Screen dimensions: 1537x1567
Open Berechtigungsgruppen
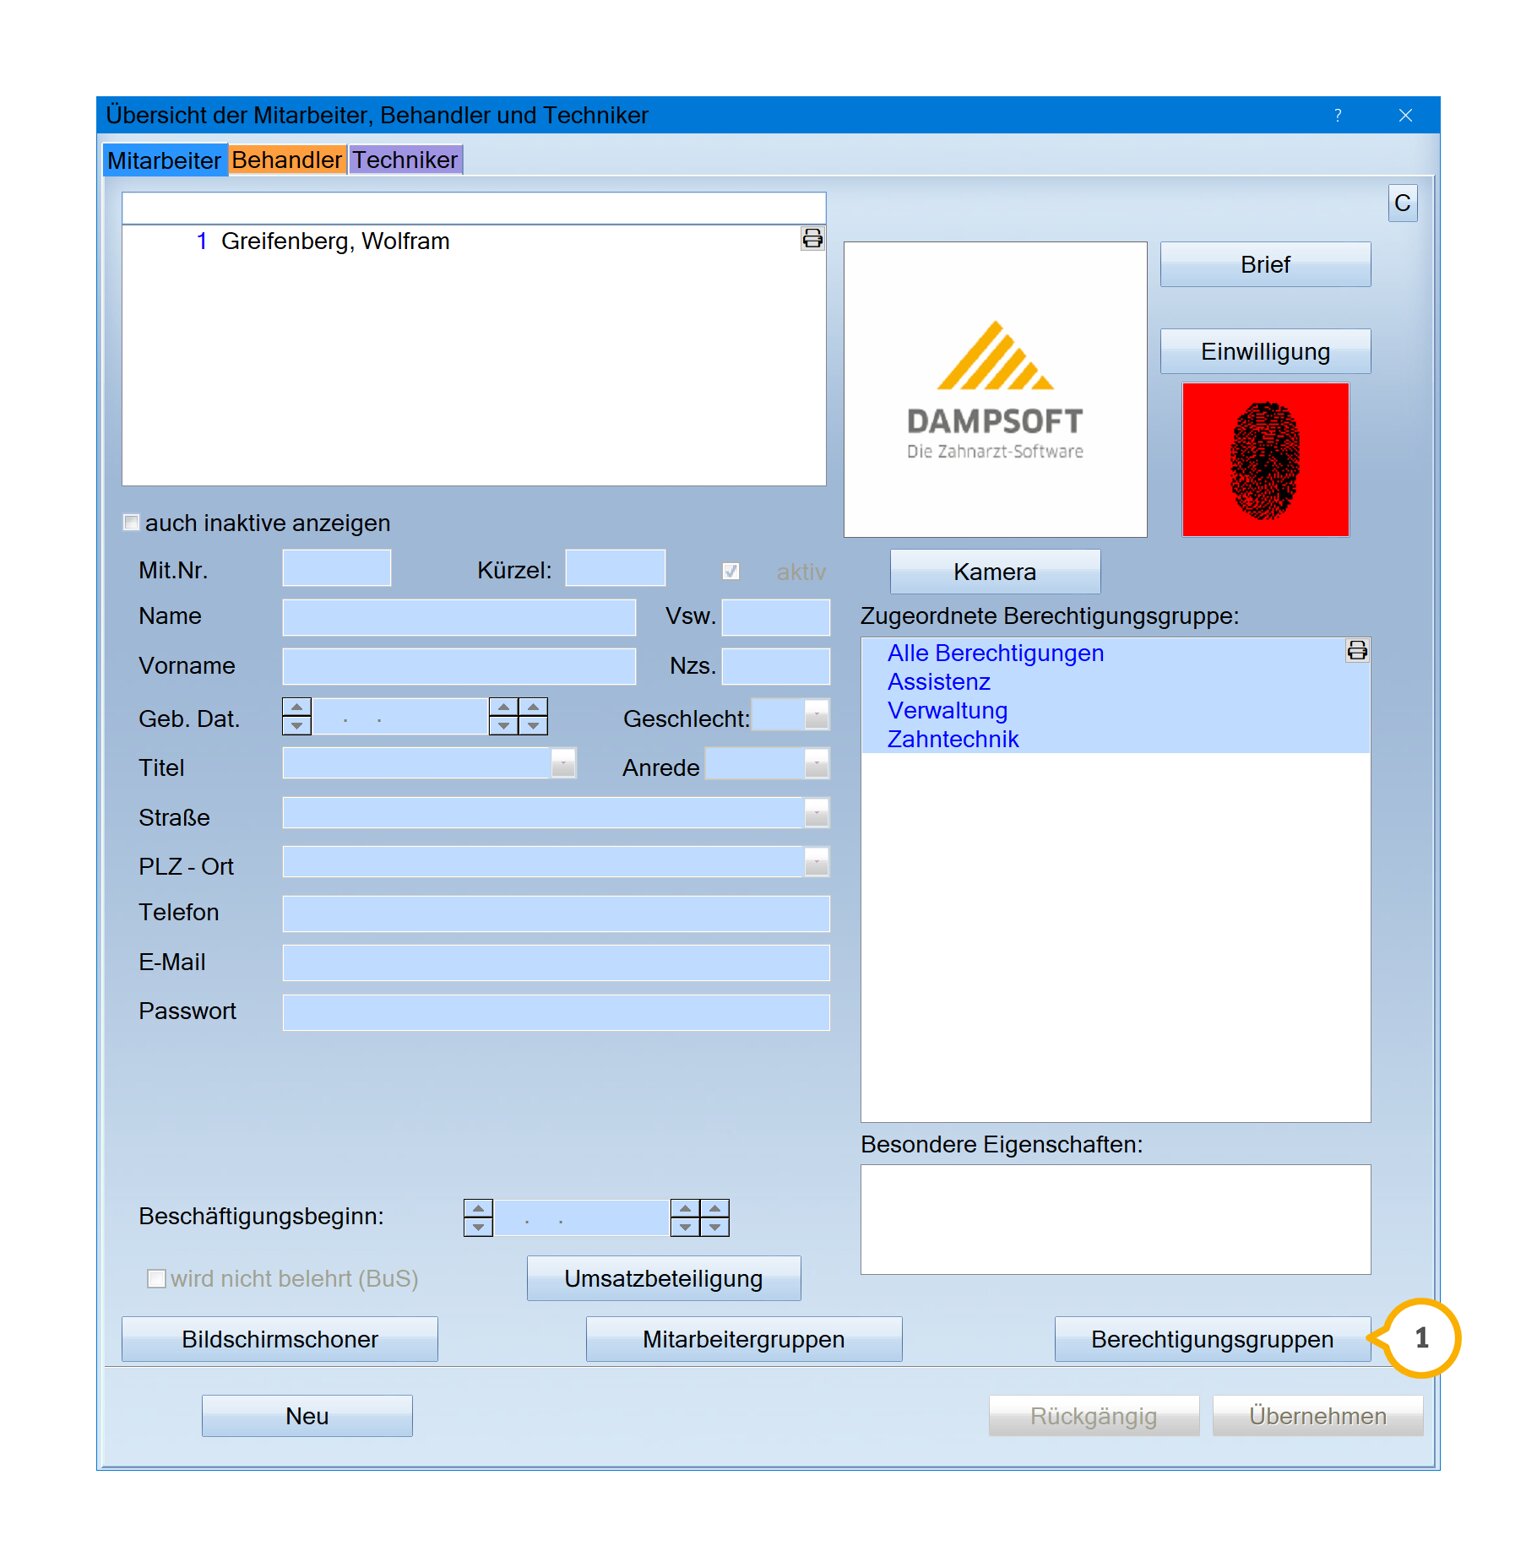coord(1212,1339)
